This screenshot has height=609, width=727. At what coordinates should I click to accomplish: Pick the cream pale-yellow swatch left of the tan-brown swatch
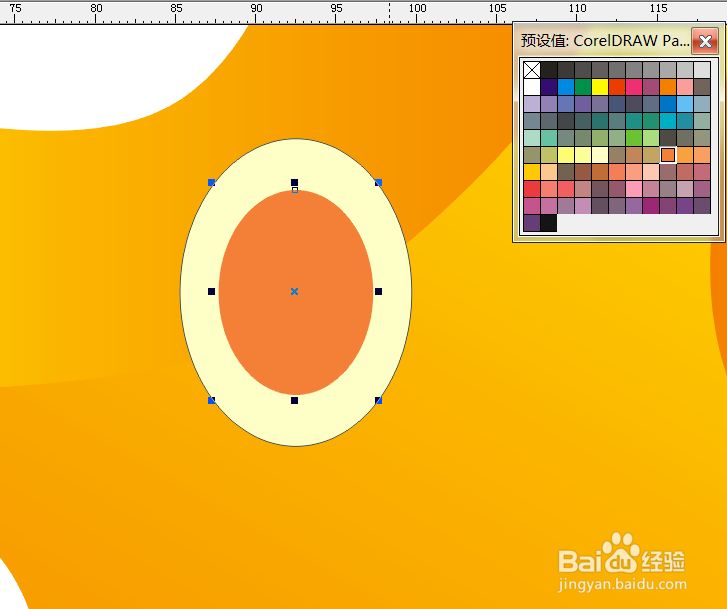(x=600, y=155)
